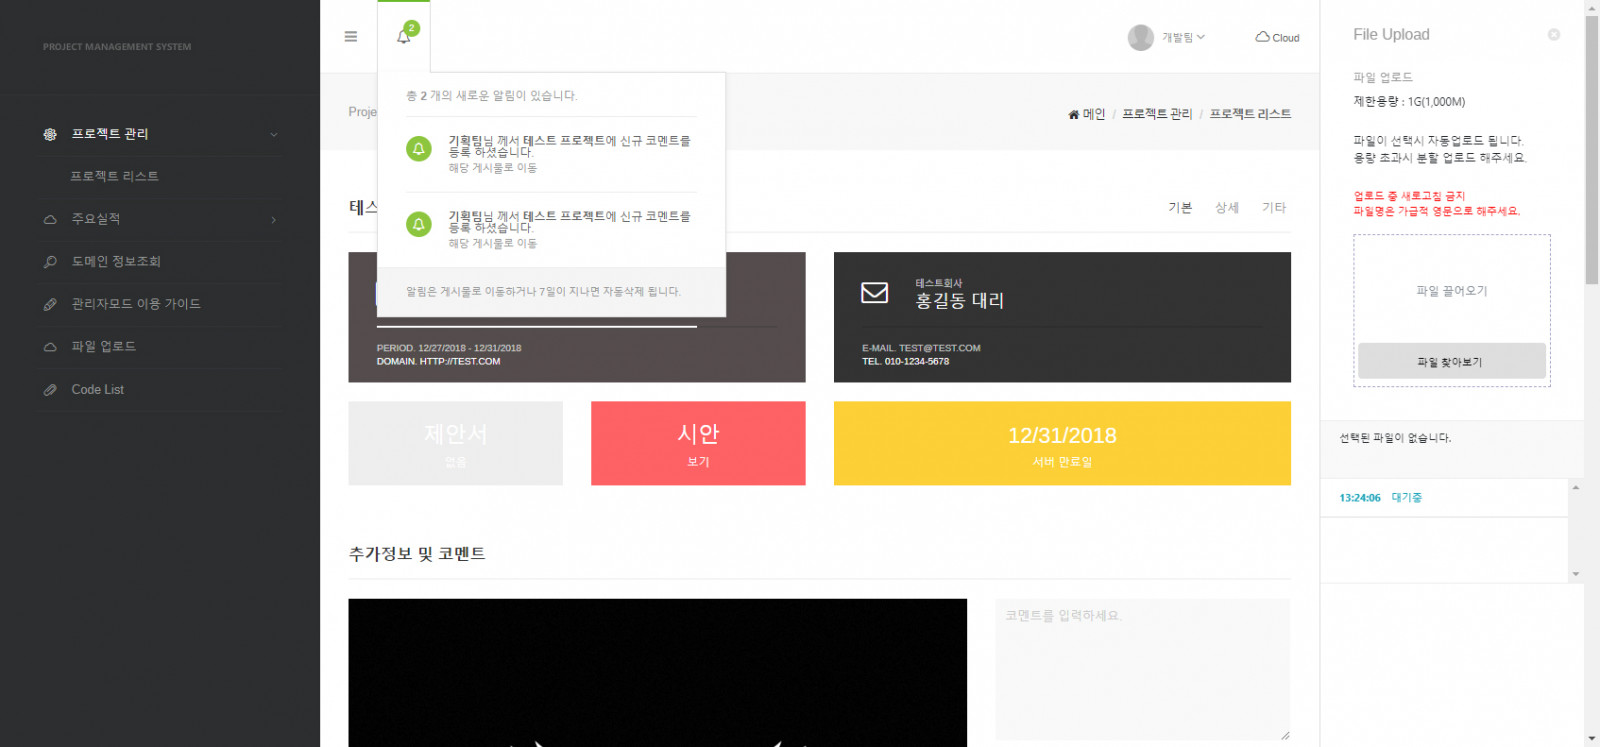Click the user avatar picture
The width and height of the screenshot is (1600, 747).
(1140, 37)
